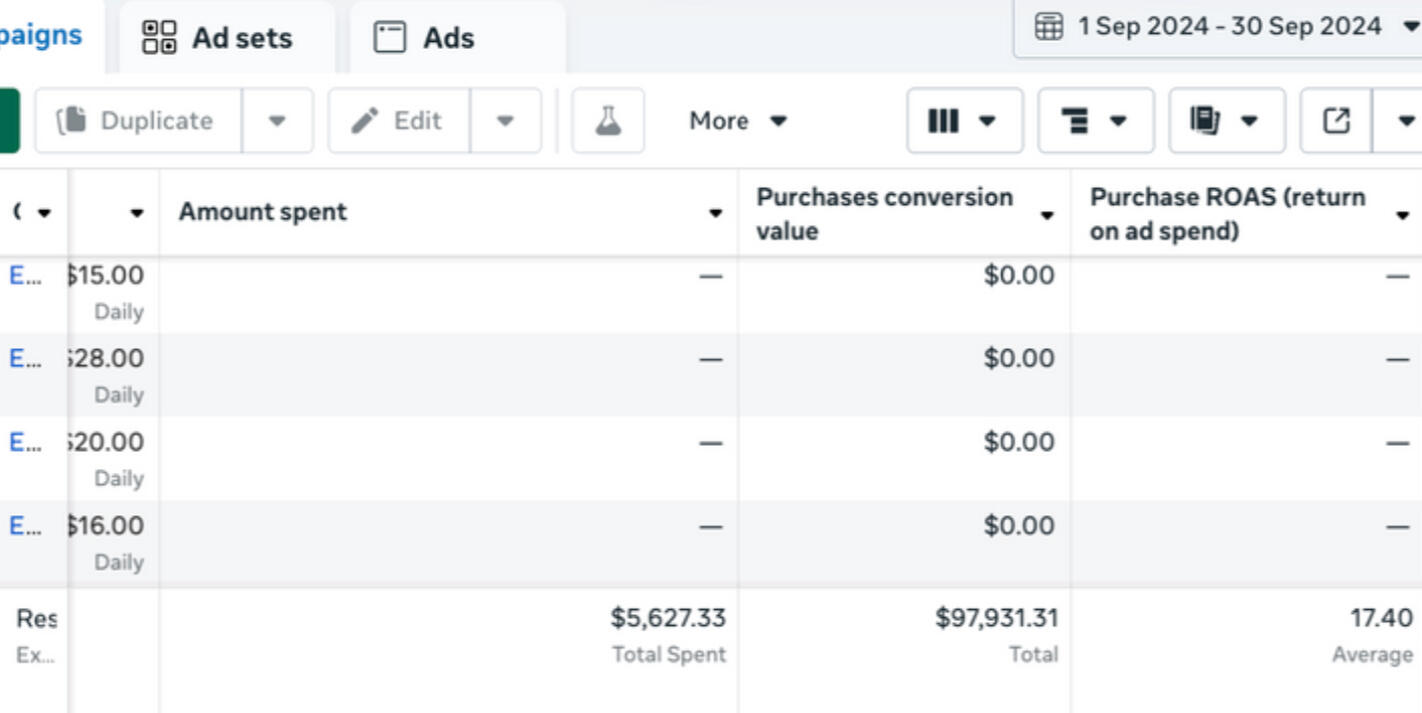1422x713 pixels.
Task: Click the Export share icon
Action: pyautogui.click(x=1336, y=121)
